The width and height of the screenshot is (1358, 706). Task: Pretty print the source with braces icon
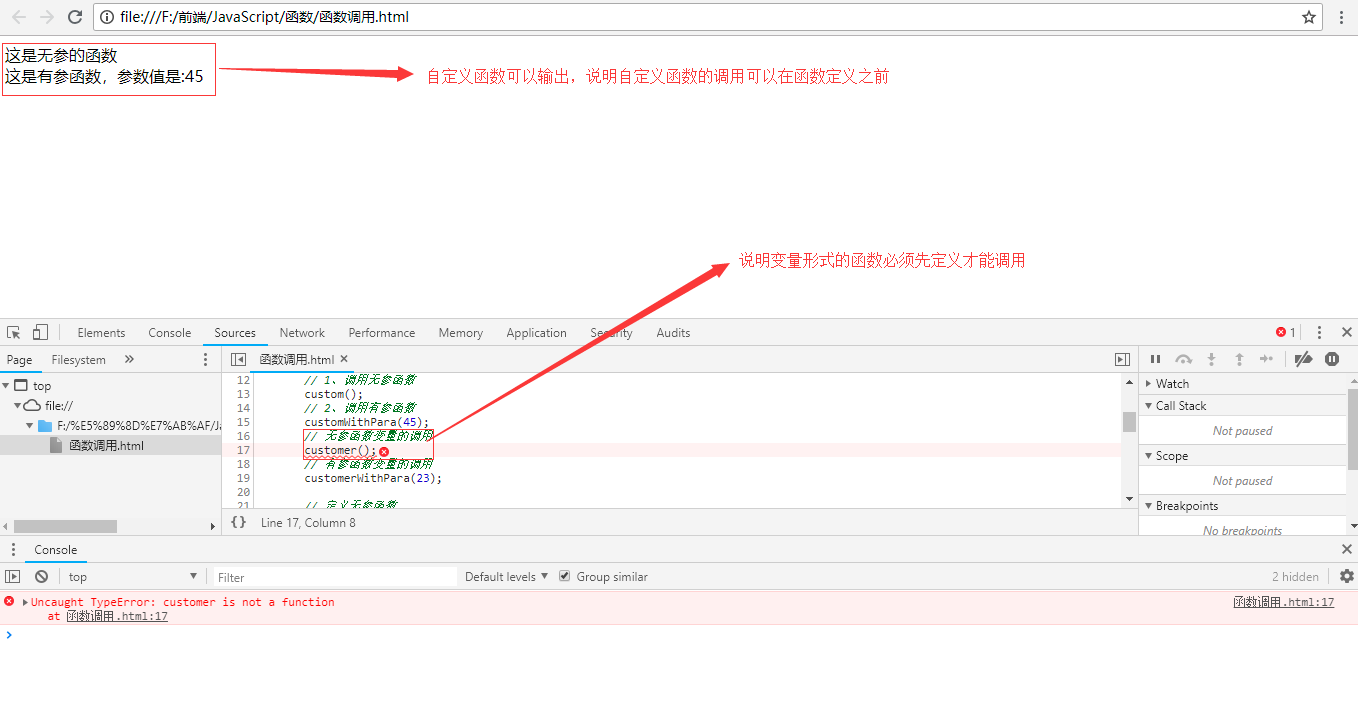[238, 522]
